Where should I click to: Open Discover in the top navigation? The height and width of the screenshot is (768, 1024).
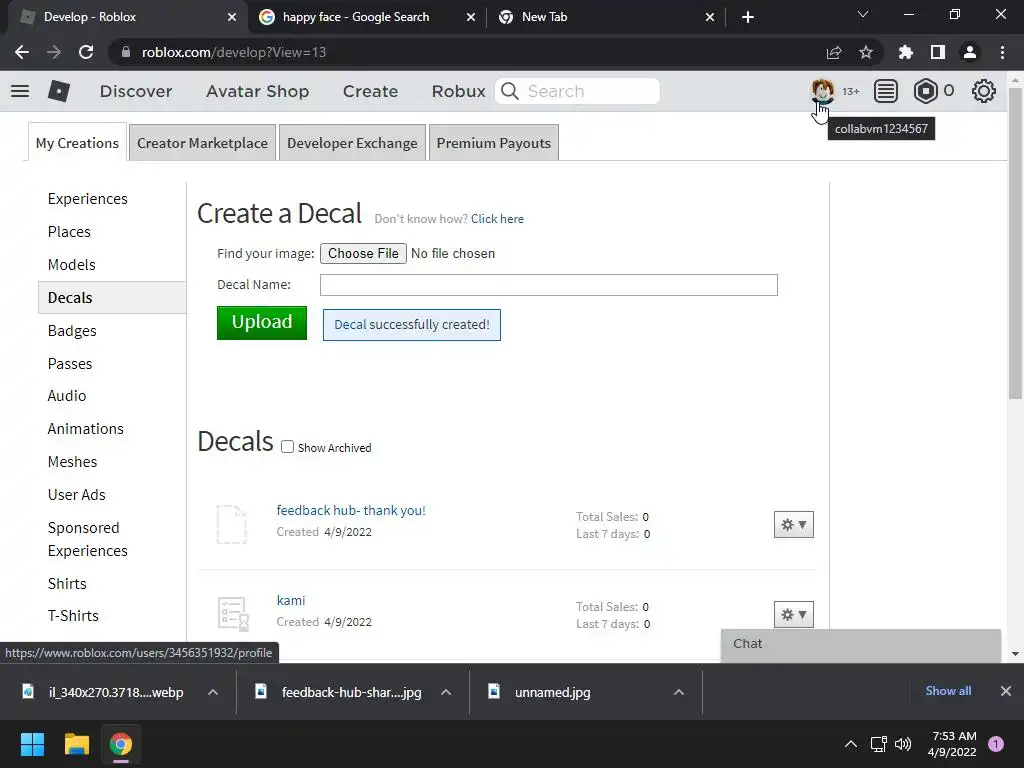136,91
